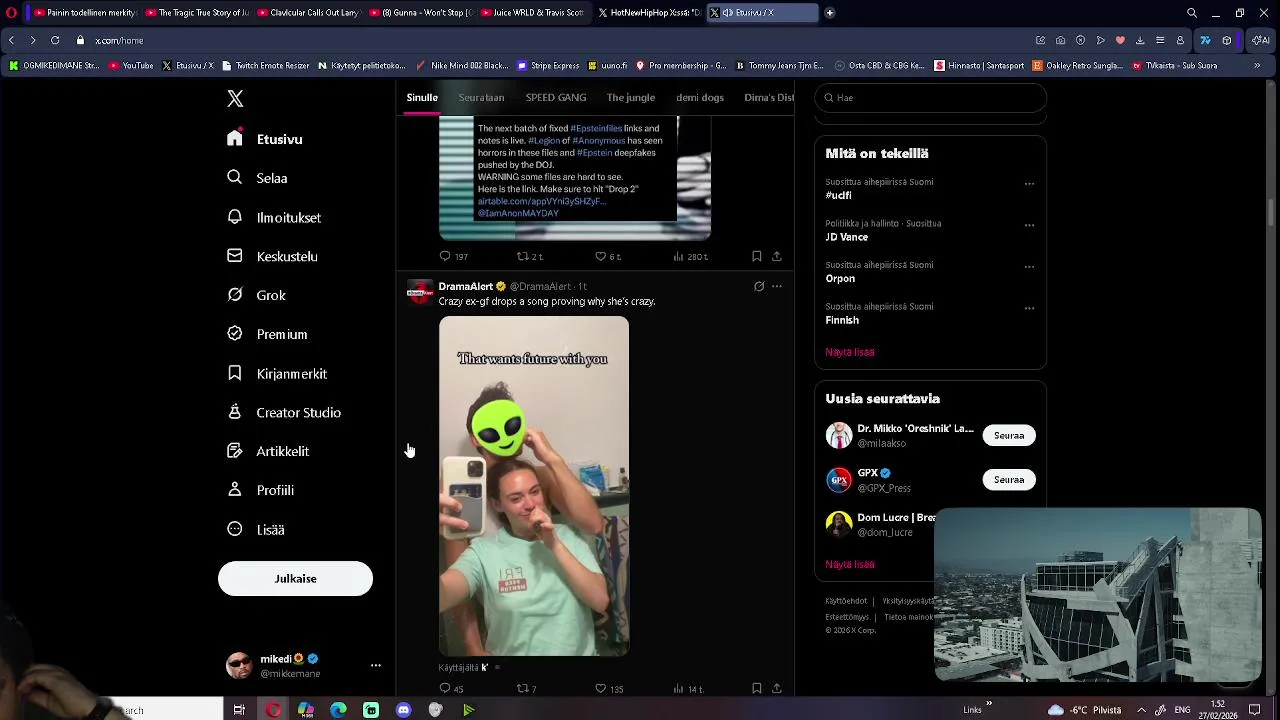Click the Hae search field
Viewport: 1280px width, 720px height.
tap(930, 98)
